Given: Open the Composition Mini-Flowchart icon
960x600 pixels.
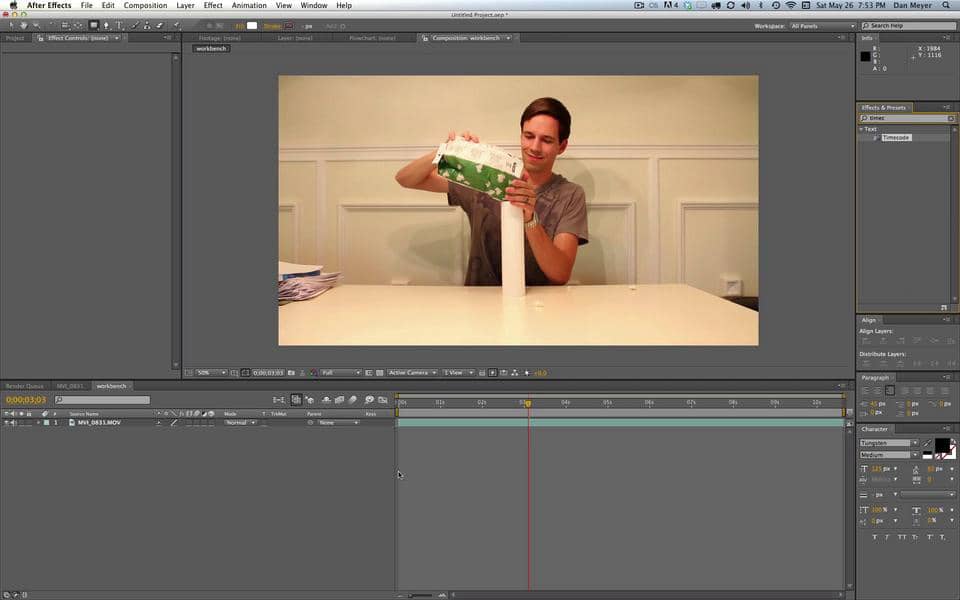Looking at the screenshot, I should (x=279, y=400).
